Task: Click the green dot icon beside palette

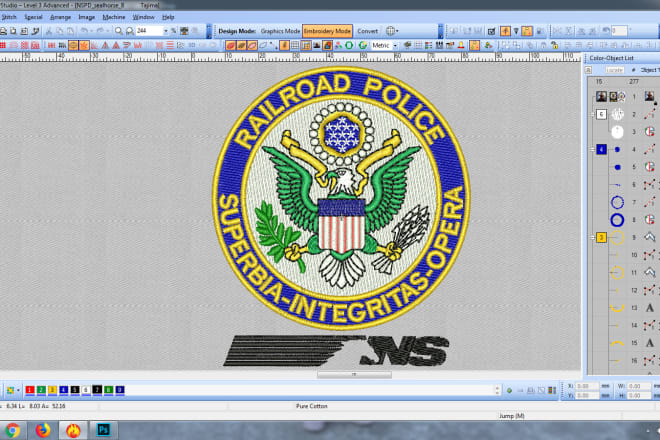Action: click(509, 391)
